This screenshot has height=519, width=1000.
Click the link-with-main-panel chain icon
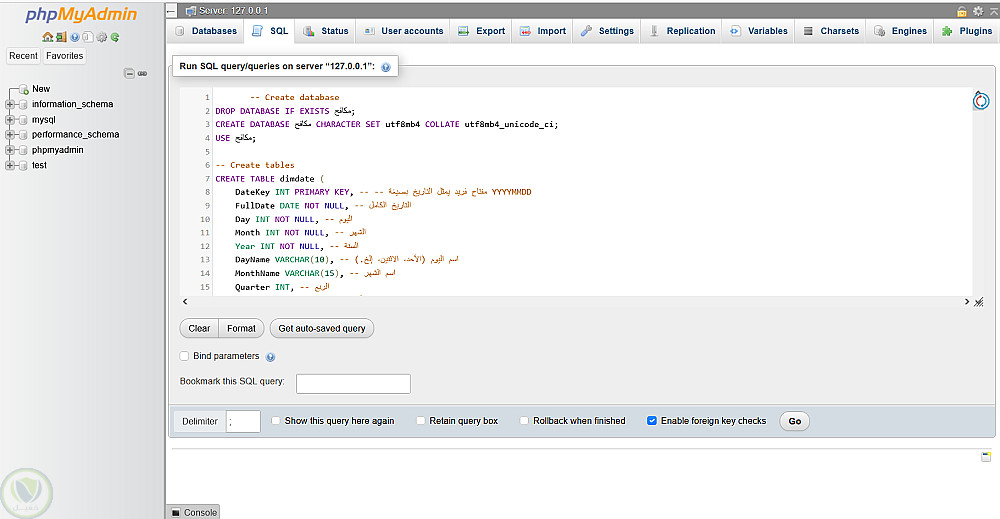143,73
